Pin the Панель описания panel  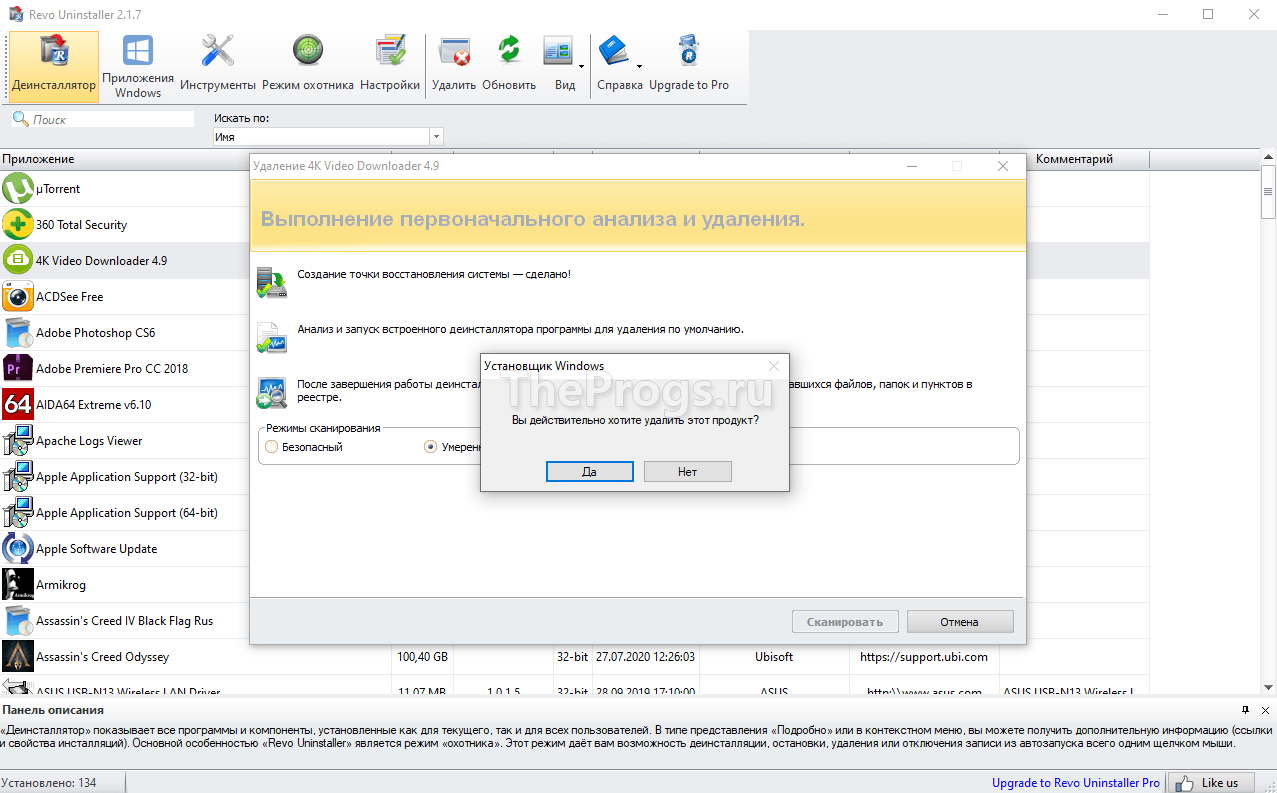[x=1243, y=710]
